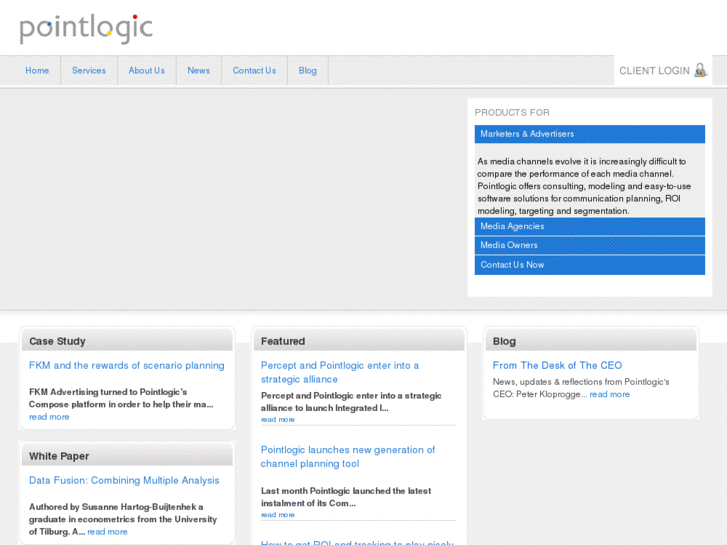Open the Services menu item
Viewport: 727px width, 545px height.
tap(89, 71)
